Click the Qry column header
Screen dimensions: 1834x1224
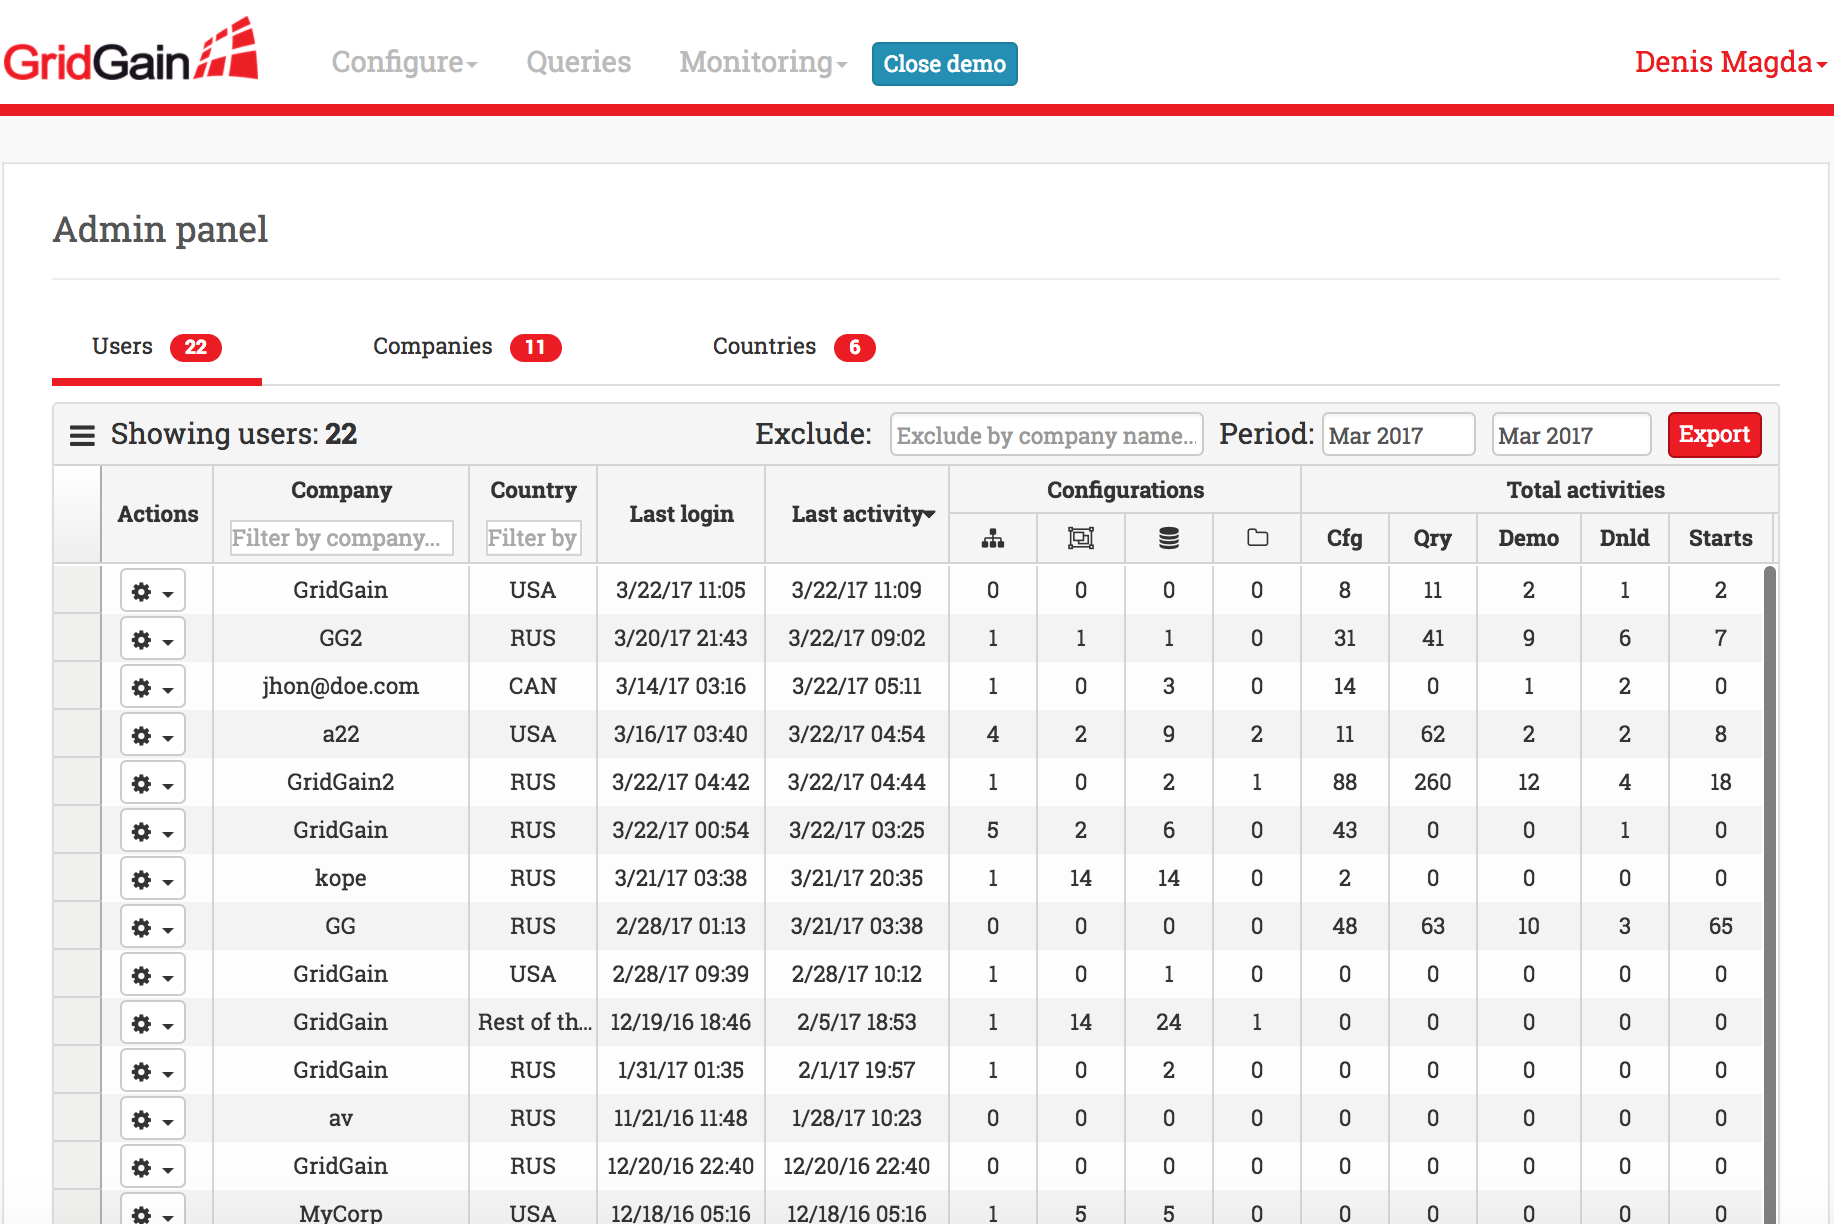pos(1432,538)
